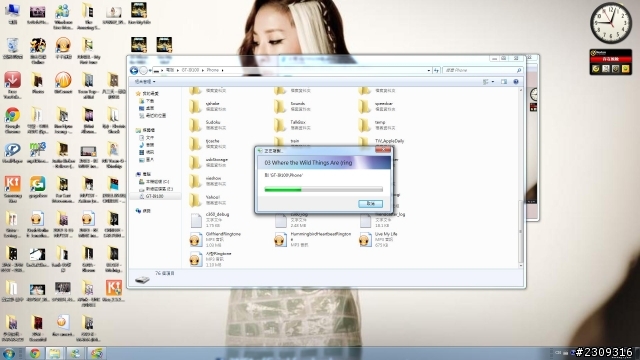Click the Windows Live Messenger desktop icon
The height and width of the screenshot is (360, 640).
coord(63,16)
